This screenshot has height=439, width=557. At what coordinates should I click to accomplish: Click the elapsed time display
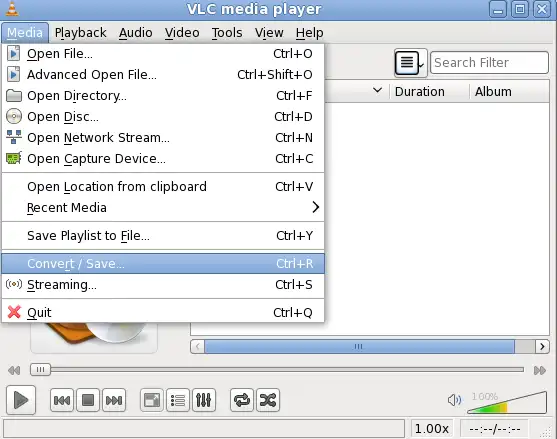pyautogui.click(x=495, y=429)
